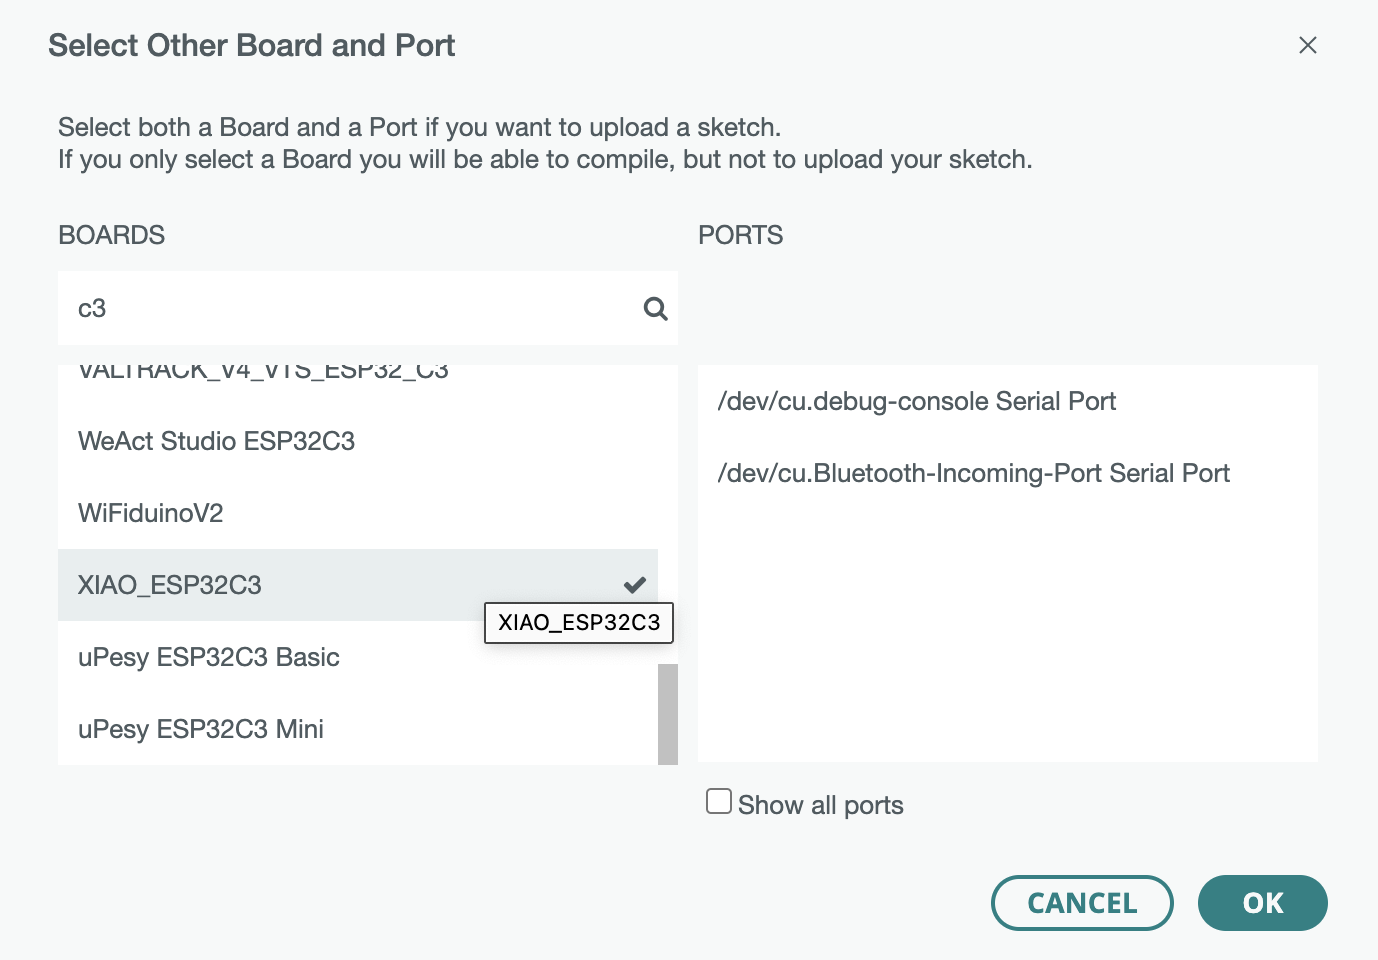
Task: Choose WiFiduinoV2 from the boards list
Action: click(x=151, y=513)
